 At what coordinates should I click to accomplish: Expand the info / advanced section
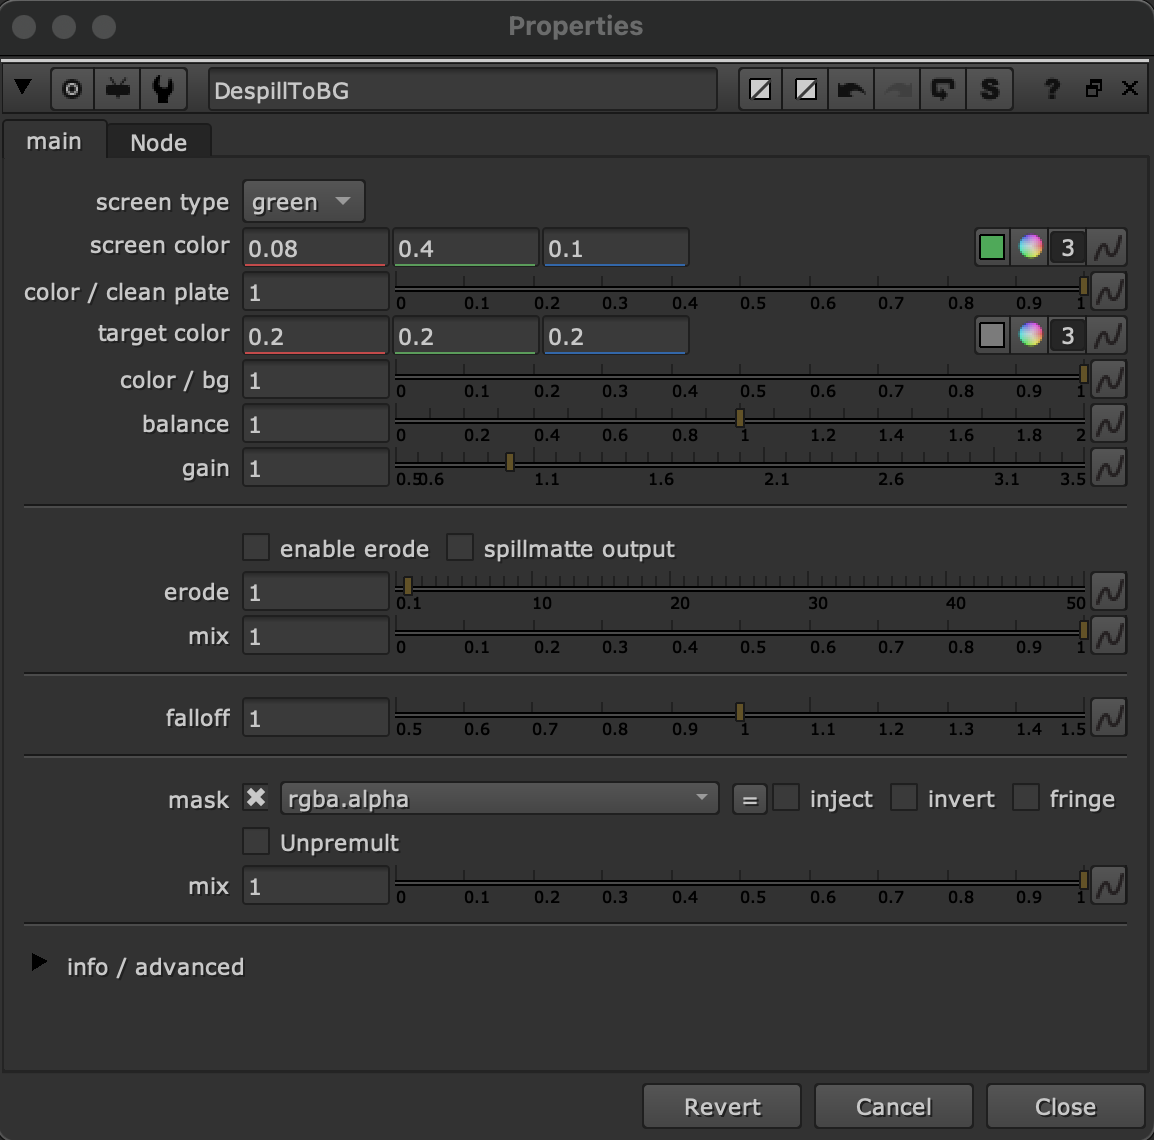39,963
